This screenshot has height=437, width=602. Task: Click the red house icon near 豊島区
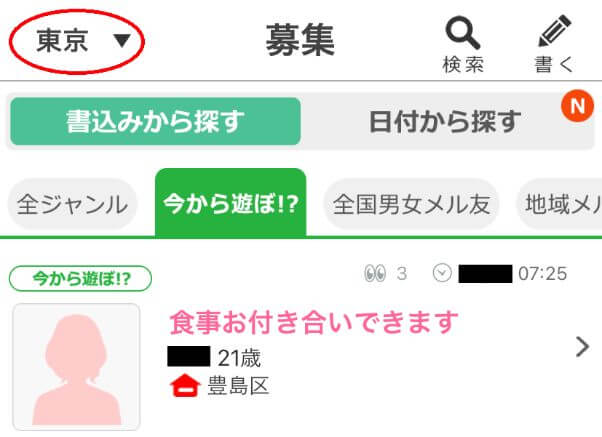pyautogui.click(x=185, y=385)
